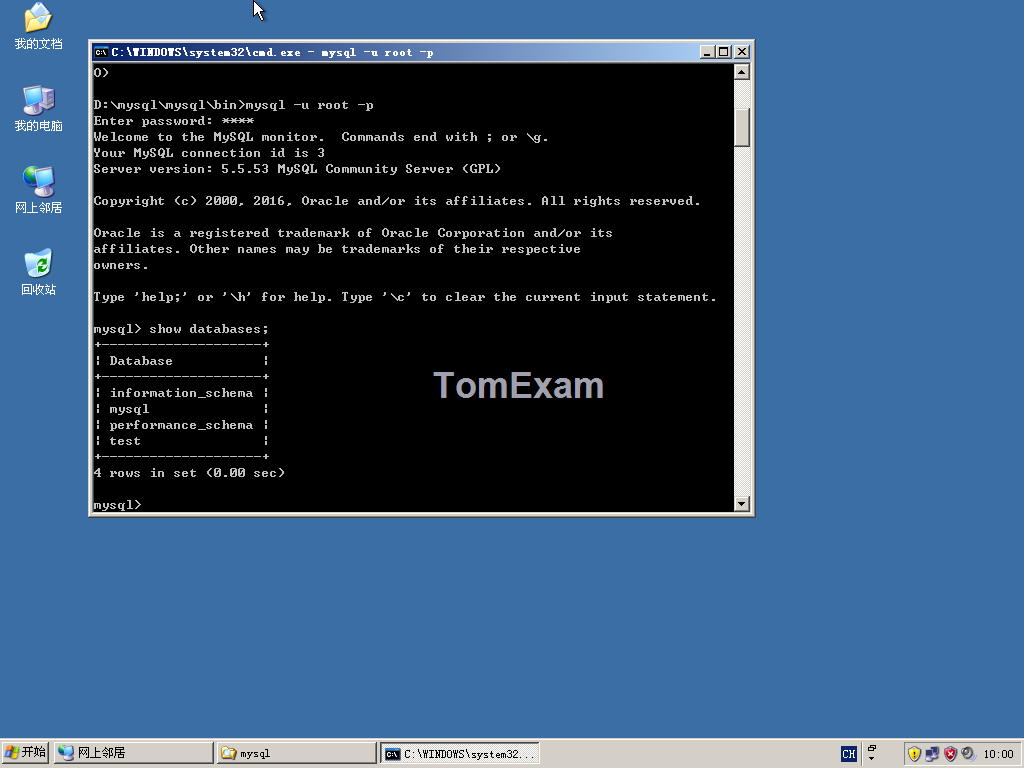The width and height of the screenshot is (1024, 768).
Task: Click the 'Server version: 5.5.53' line
Action: 297,168
